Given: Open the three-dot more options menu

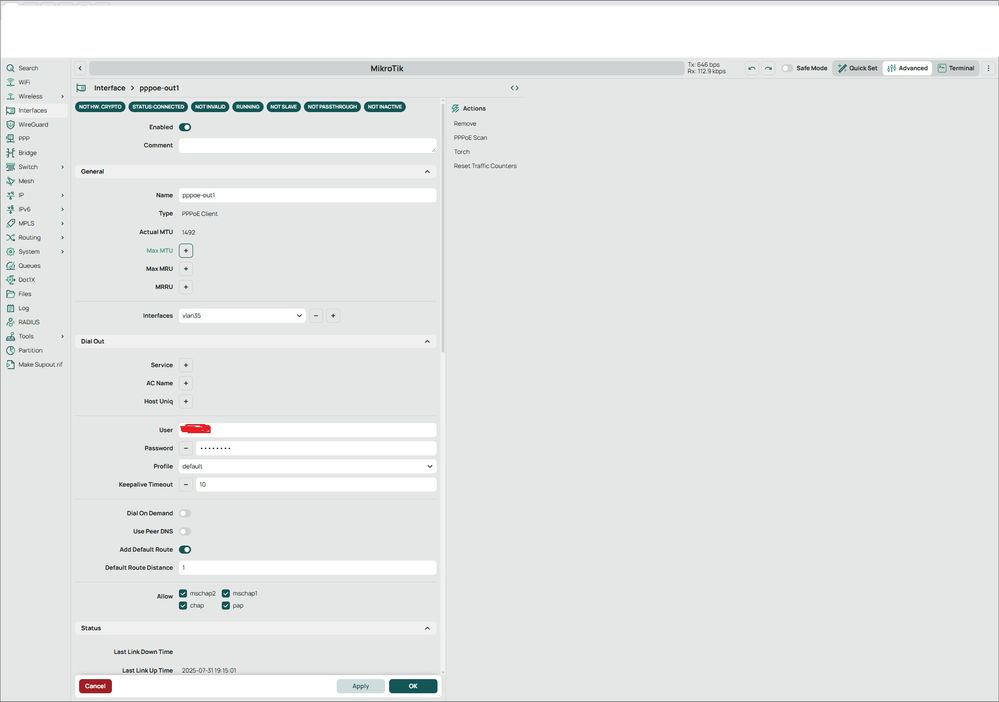Looking at the screenshot, I should (x=988, y=68).
